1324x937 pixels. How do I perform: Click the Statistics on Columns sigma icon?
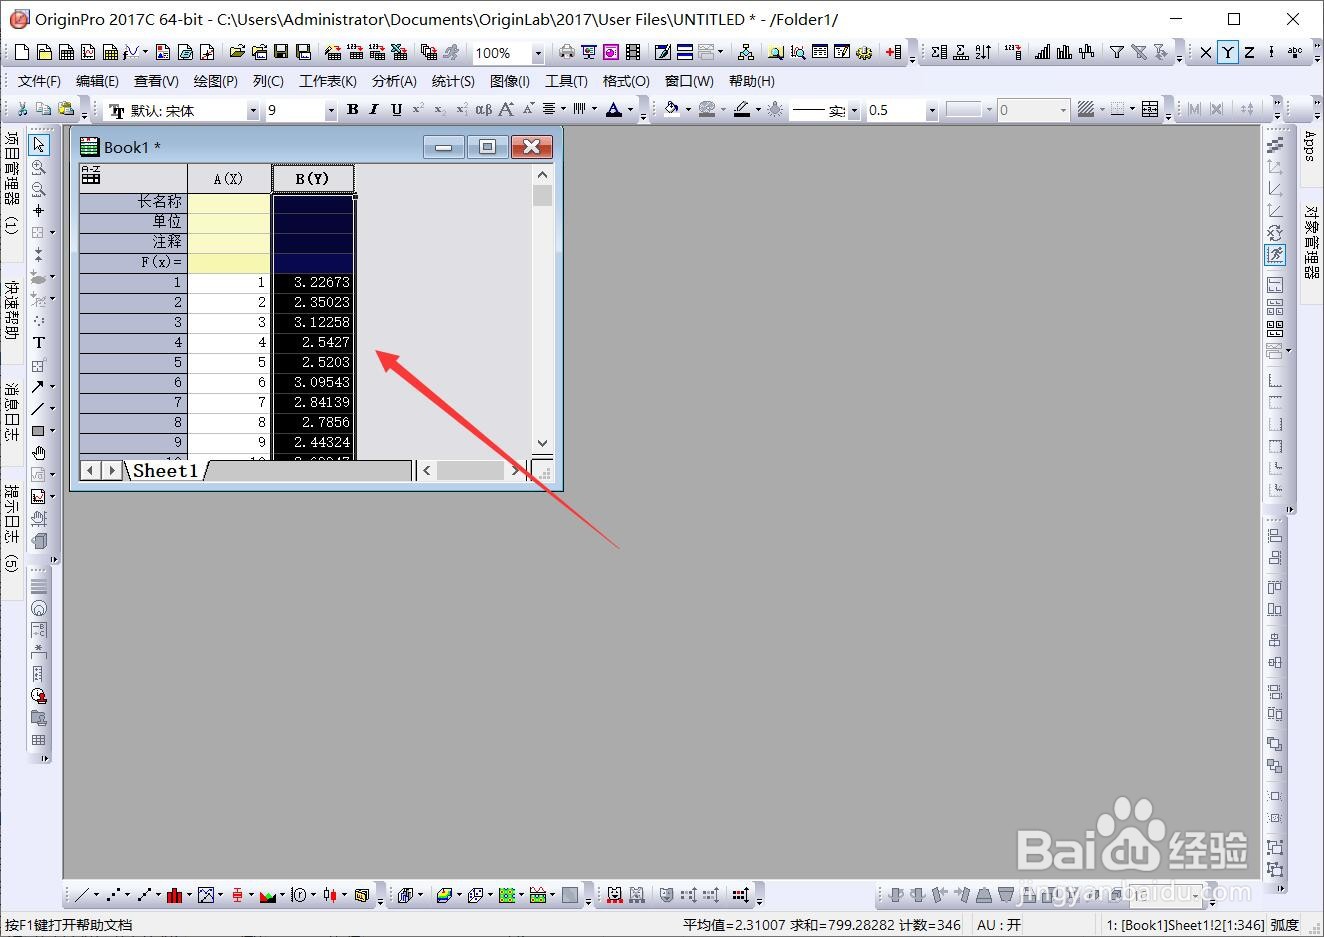tap(939, 52)
